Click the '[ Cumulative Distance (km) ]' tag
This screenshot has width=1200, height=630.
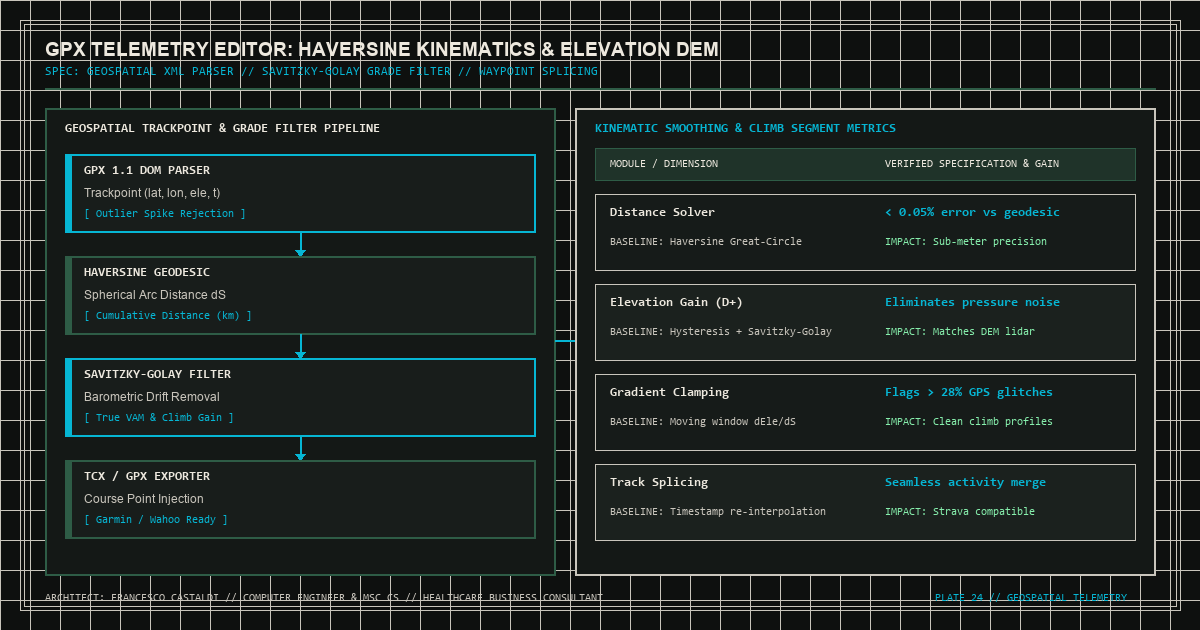click(x=168, y=316)
